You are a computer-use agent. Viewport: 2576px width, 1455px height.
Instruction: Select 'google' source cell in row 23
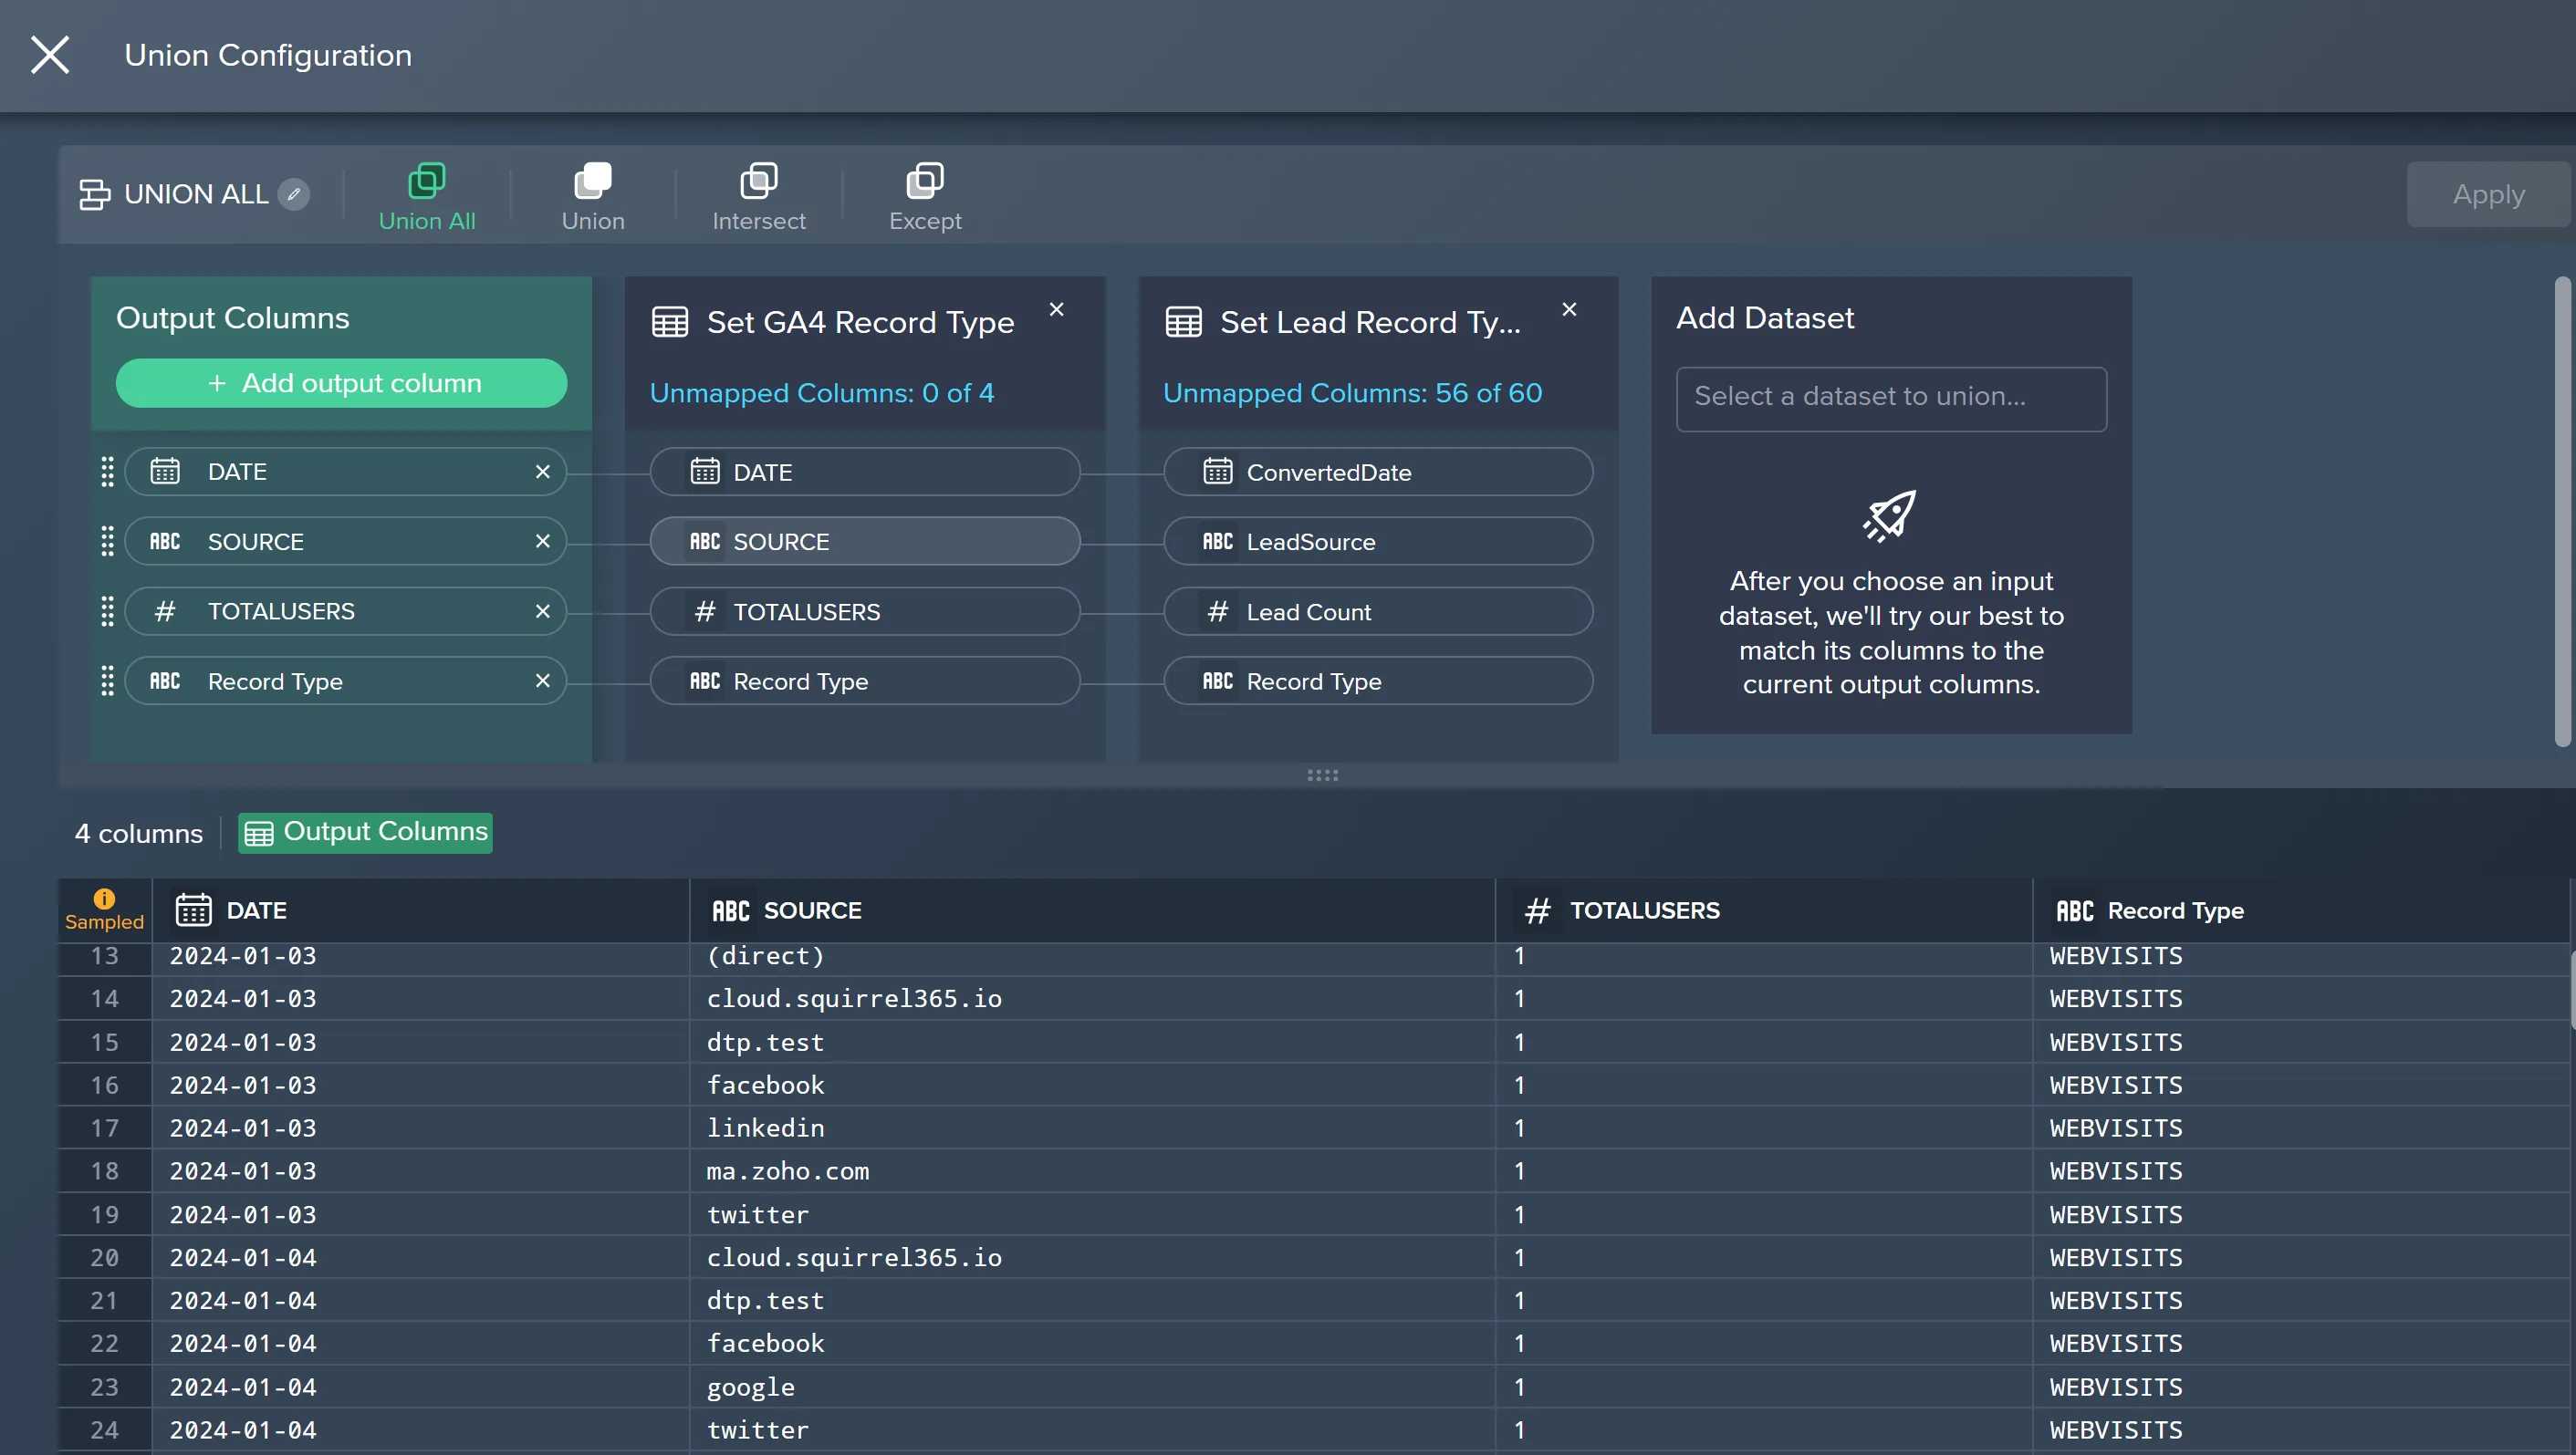click(x=1092, y=1387)
